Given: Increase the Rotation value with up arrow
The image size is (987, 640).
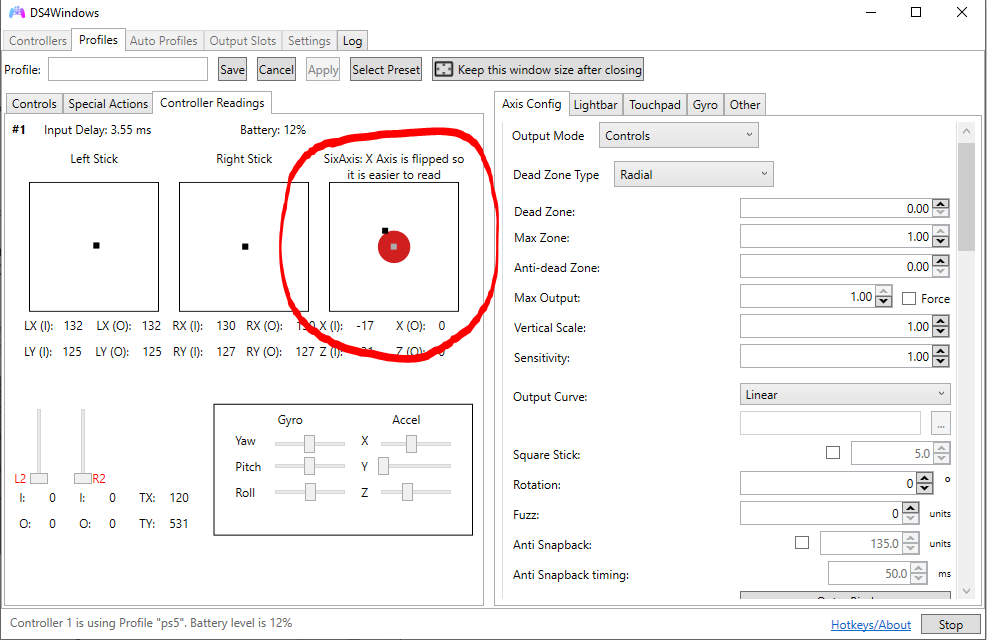Looking at the screenshot, I should 925,478.
